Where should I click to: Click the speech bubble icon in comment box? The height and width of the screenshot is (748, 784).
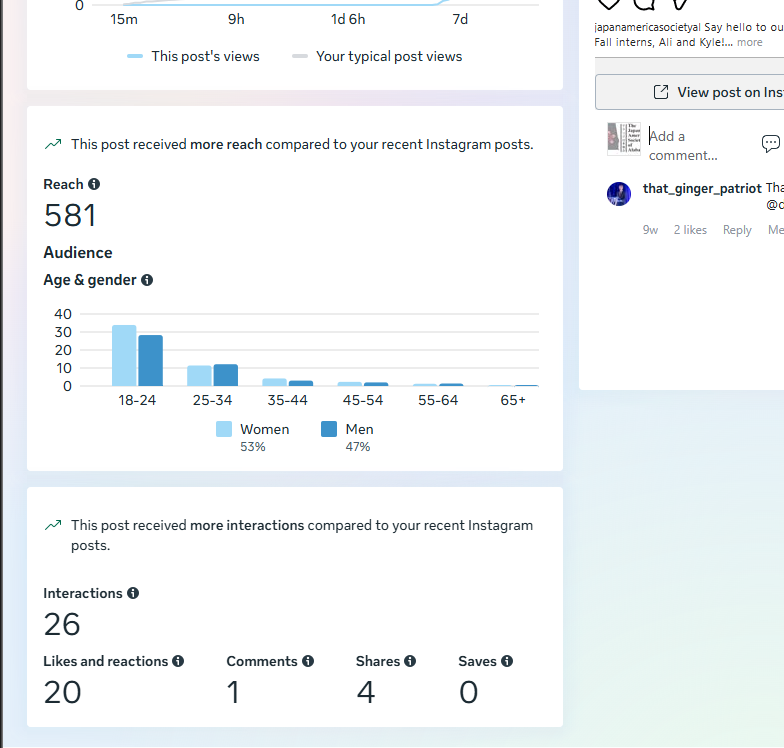point(770,143)
